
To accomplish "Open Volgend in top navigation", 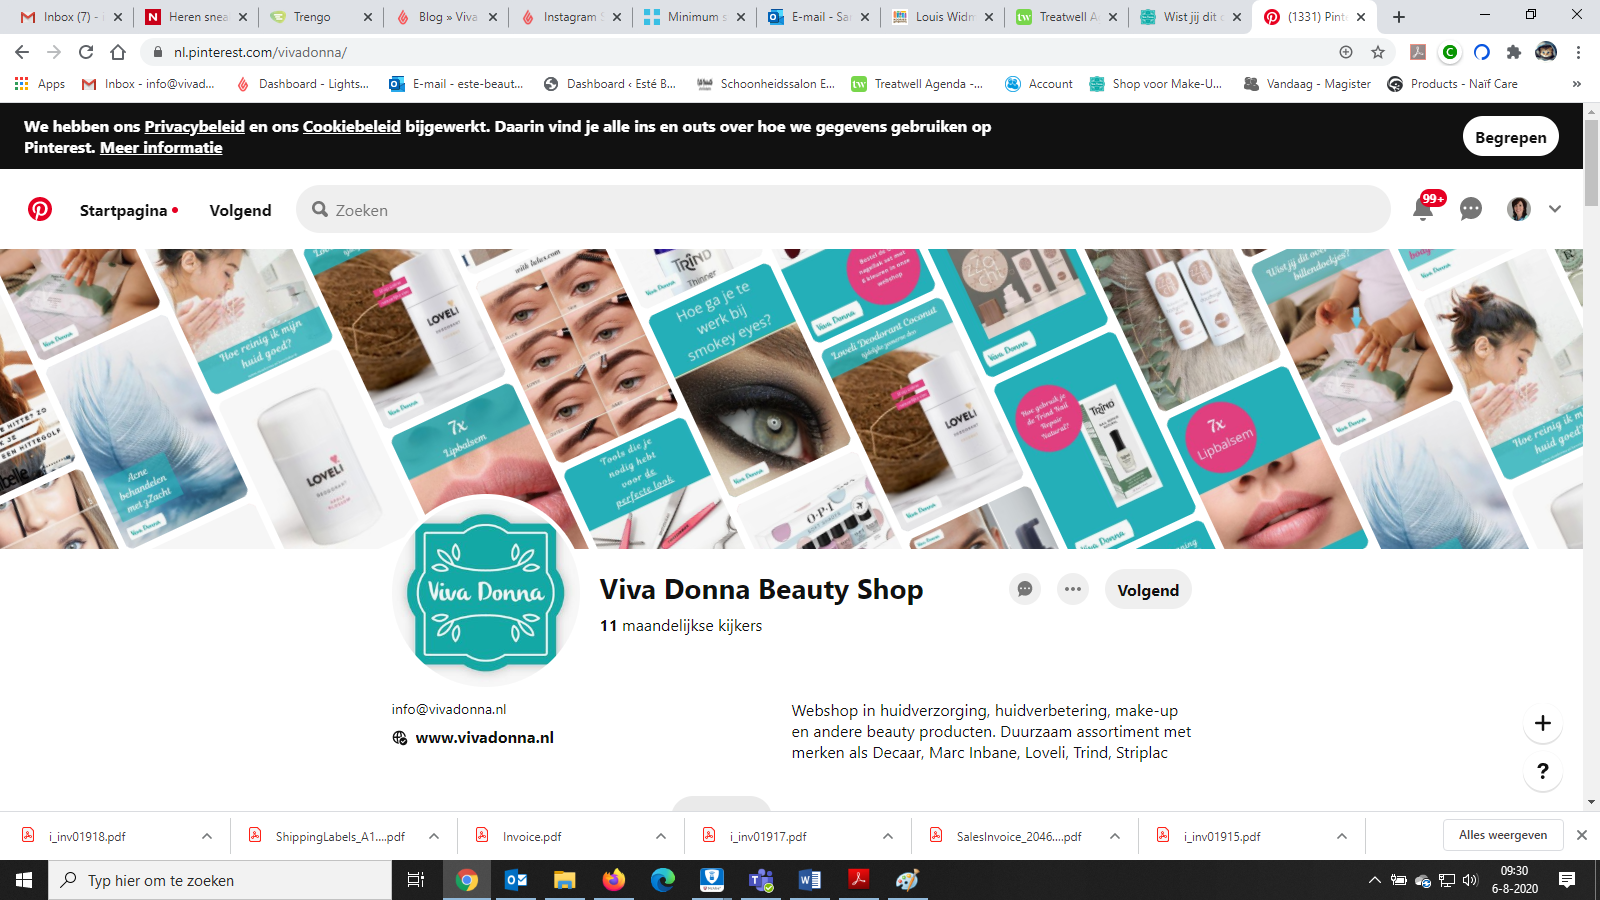I will [240, 210].
